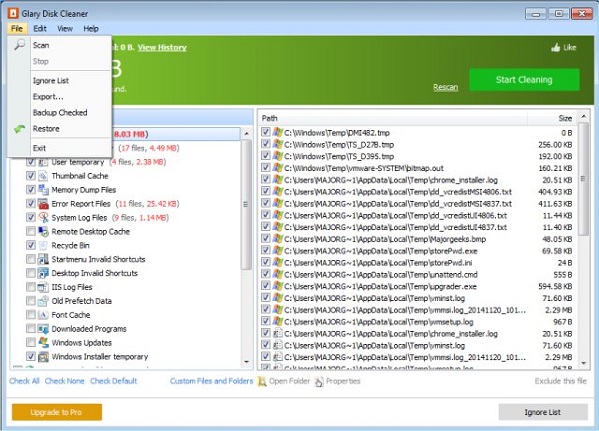Click the category list scroll-down arrow
Image resolution: width=599 pixels, height=431 pixels.
point(246,362)
